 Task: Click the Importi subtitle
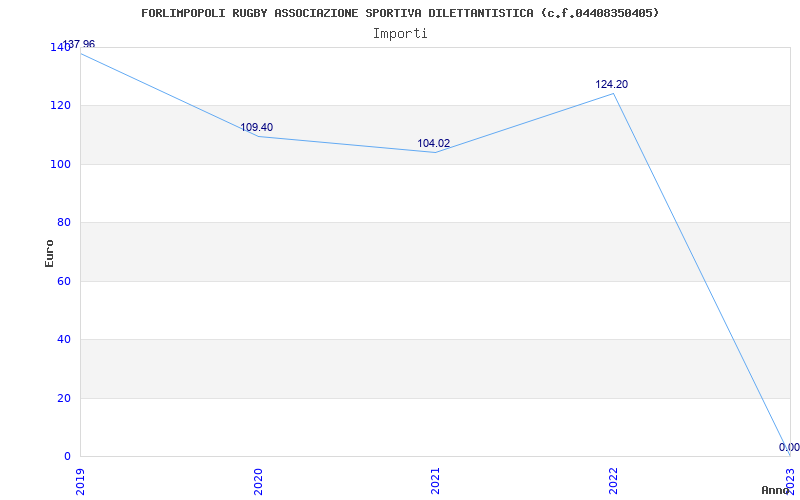click(400, 34)
